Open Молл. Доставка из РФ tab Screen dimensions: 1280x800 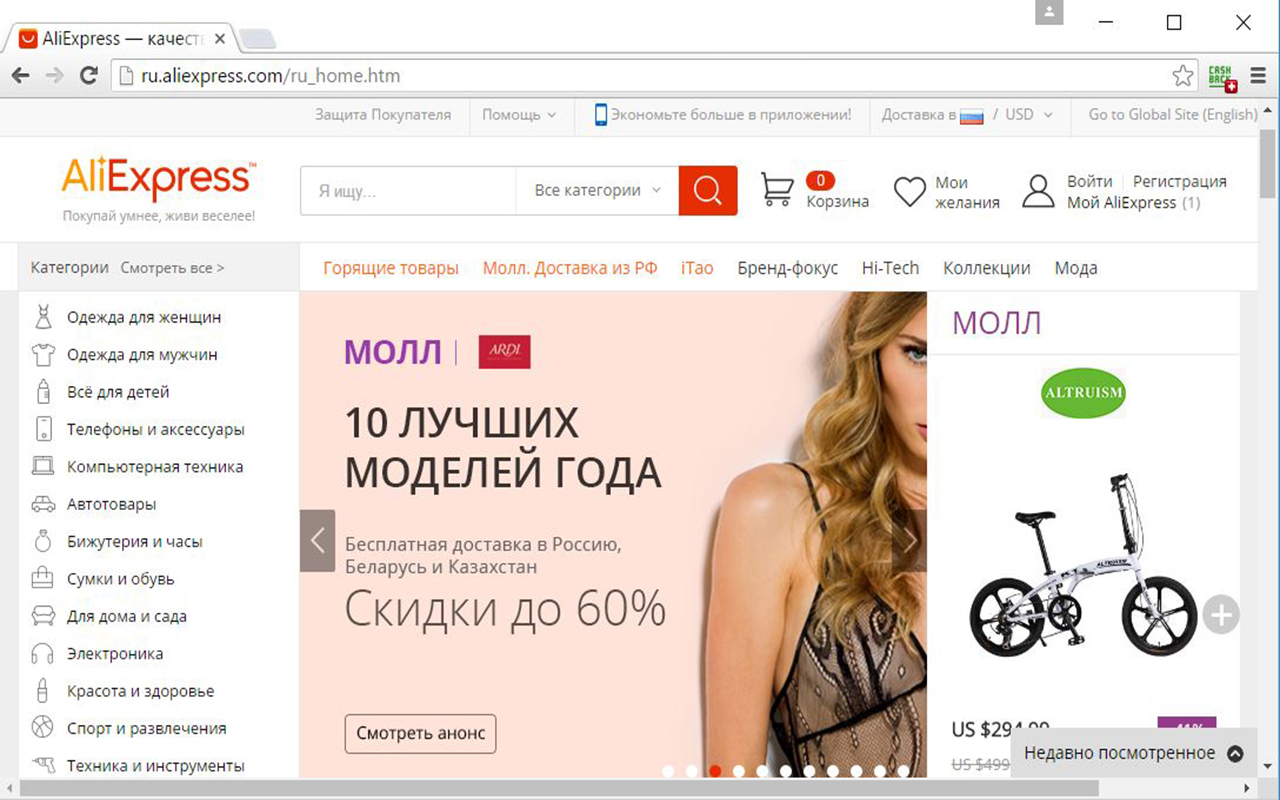[x=570, y=268]
